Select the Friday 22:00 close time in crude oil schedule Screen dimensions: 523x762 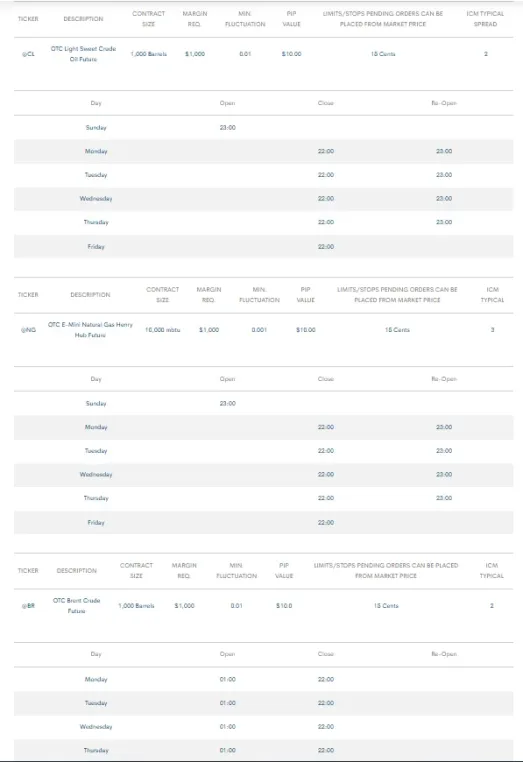click(x=326, y=247)
